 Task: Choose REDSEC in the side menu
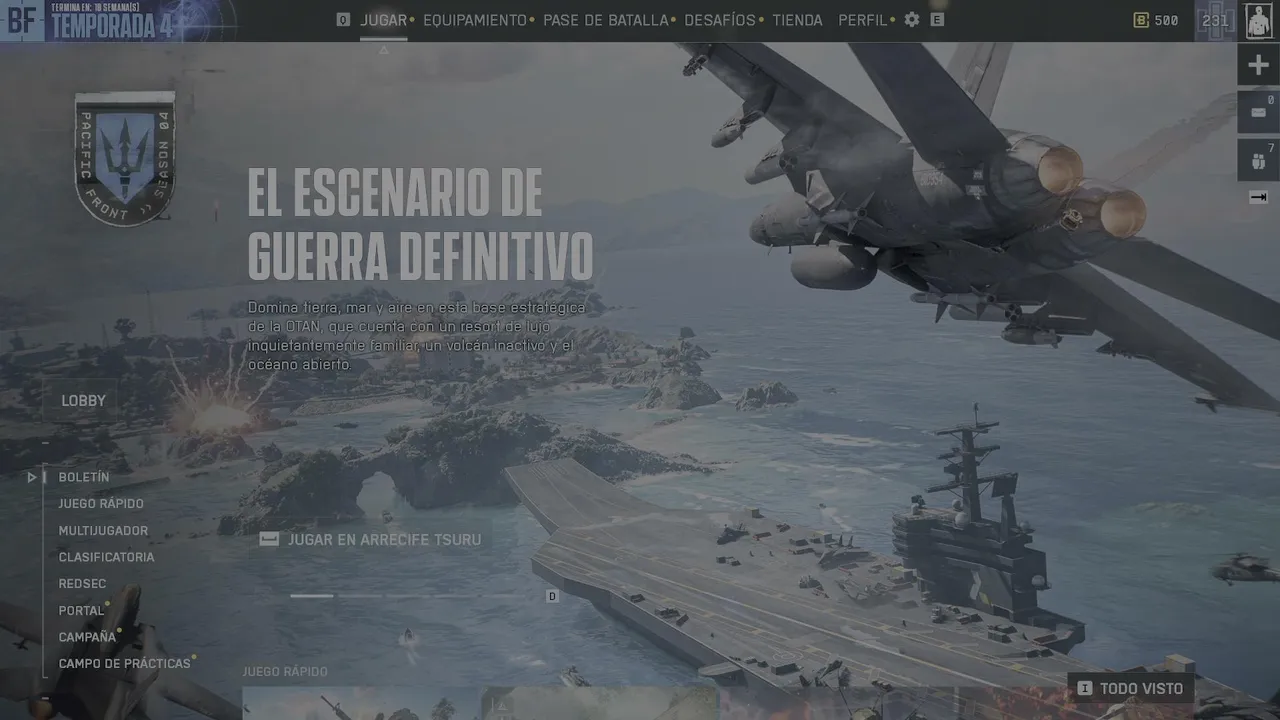pos(82,584)
